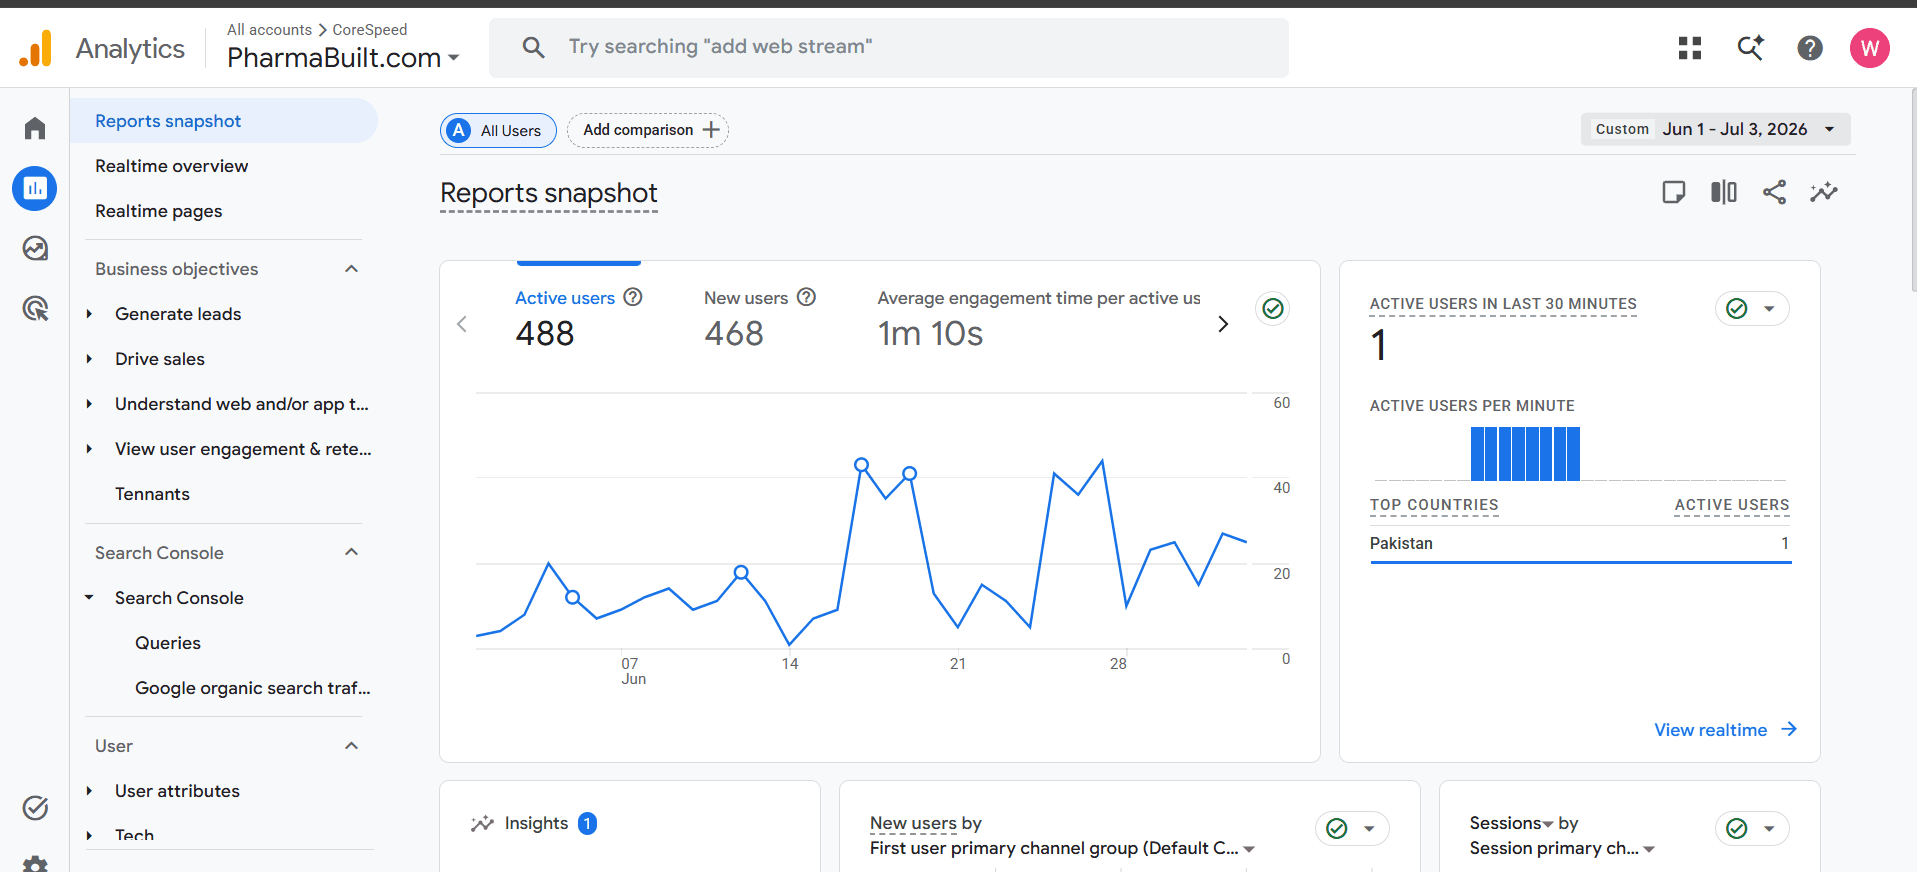The image size is (1917, 872).
Task: Click the Customize report icon
Action: click(x=1674, y=192)
